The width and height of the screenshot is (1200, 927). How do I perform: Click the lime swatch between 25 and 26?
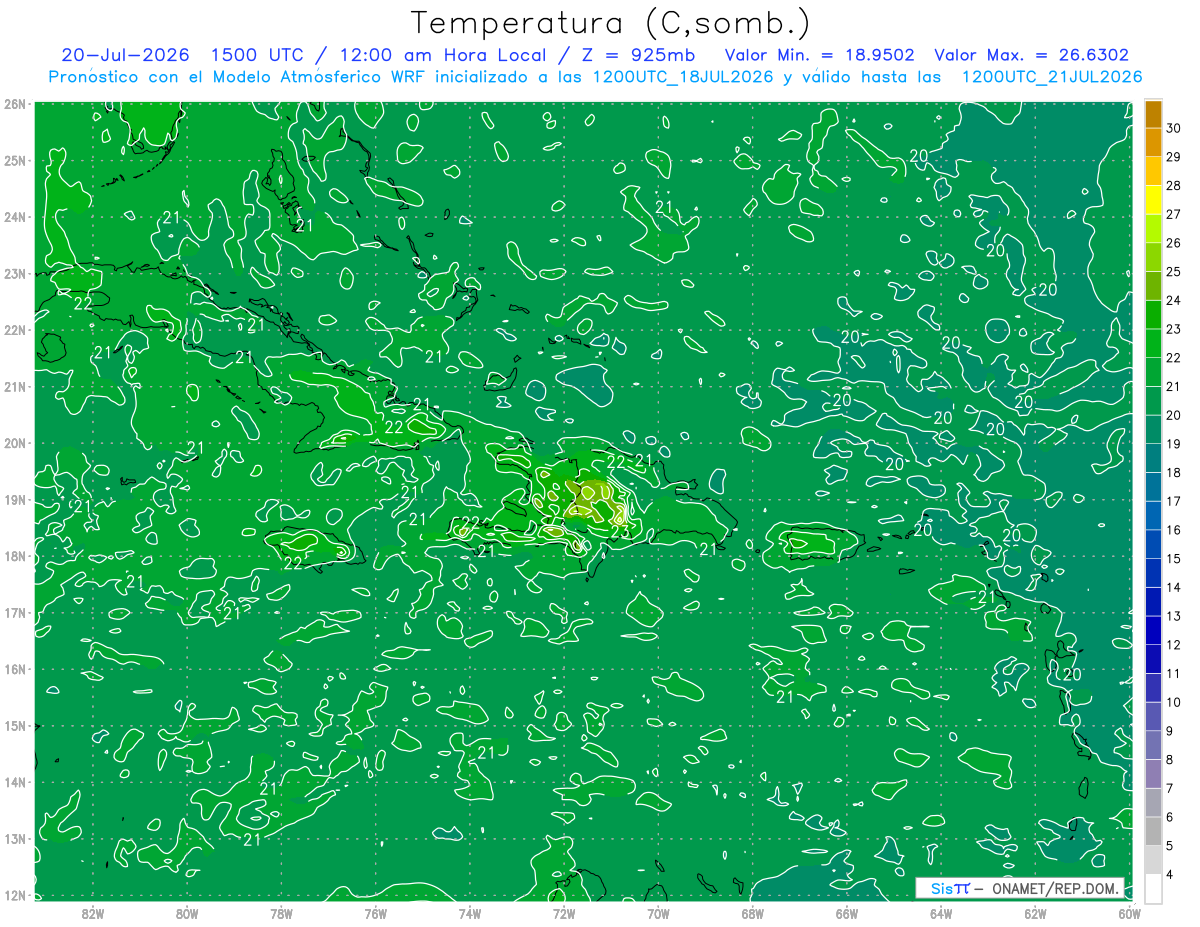(1153, 257)
